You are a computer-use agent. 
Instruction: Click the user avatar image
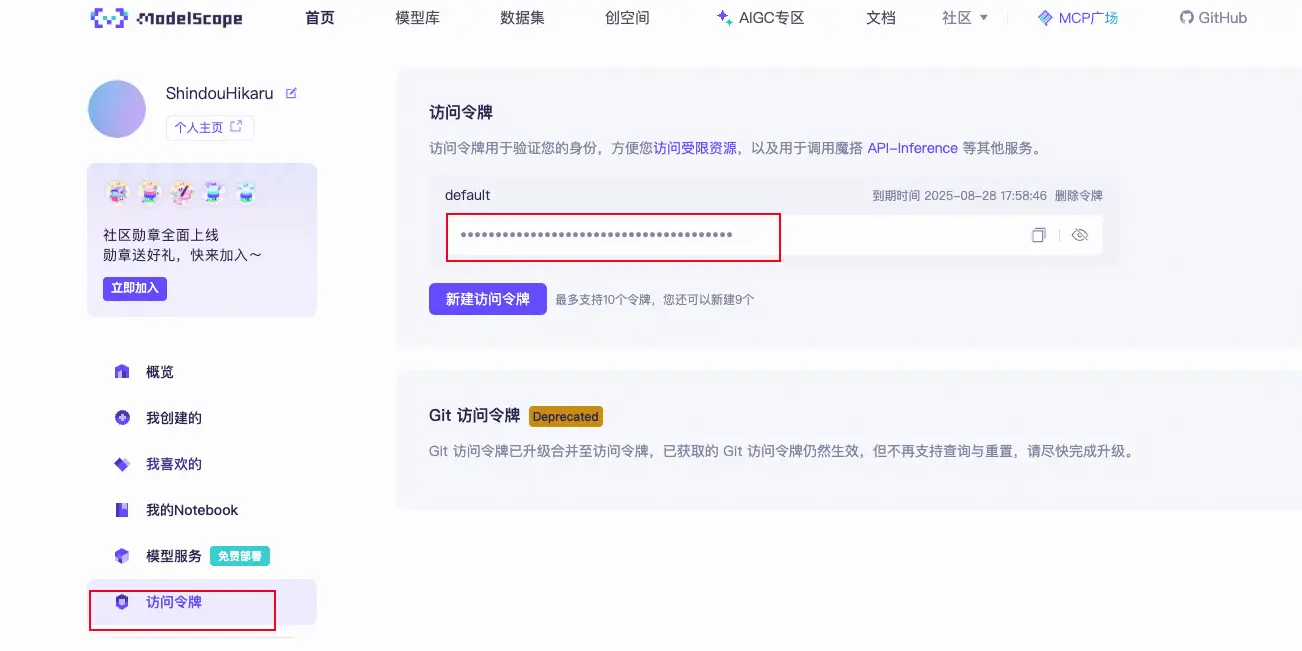[x=117, y=109]
